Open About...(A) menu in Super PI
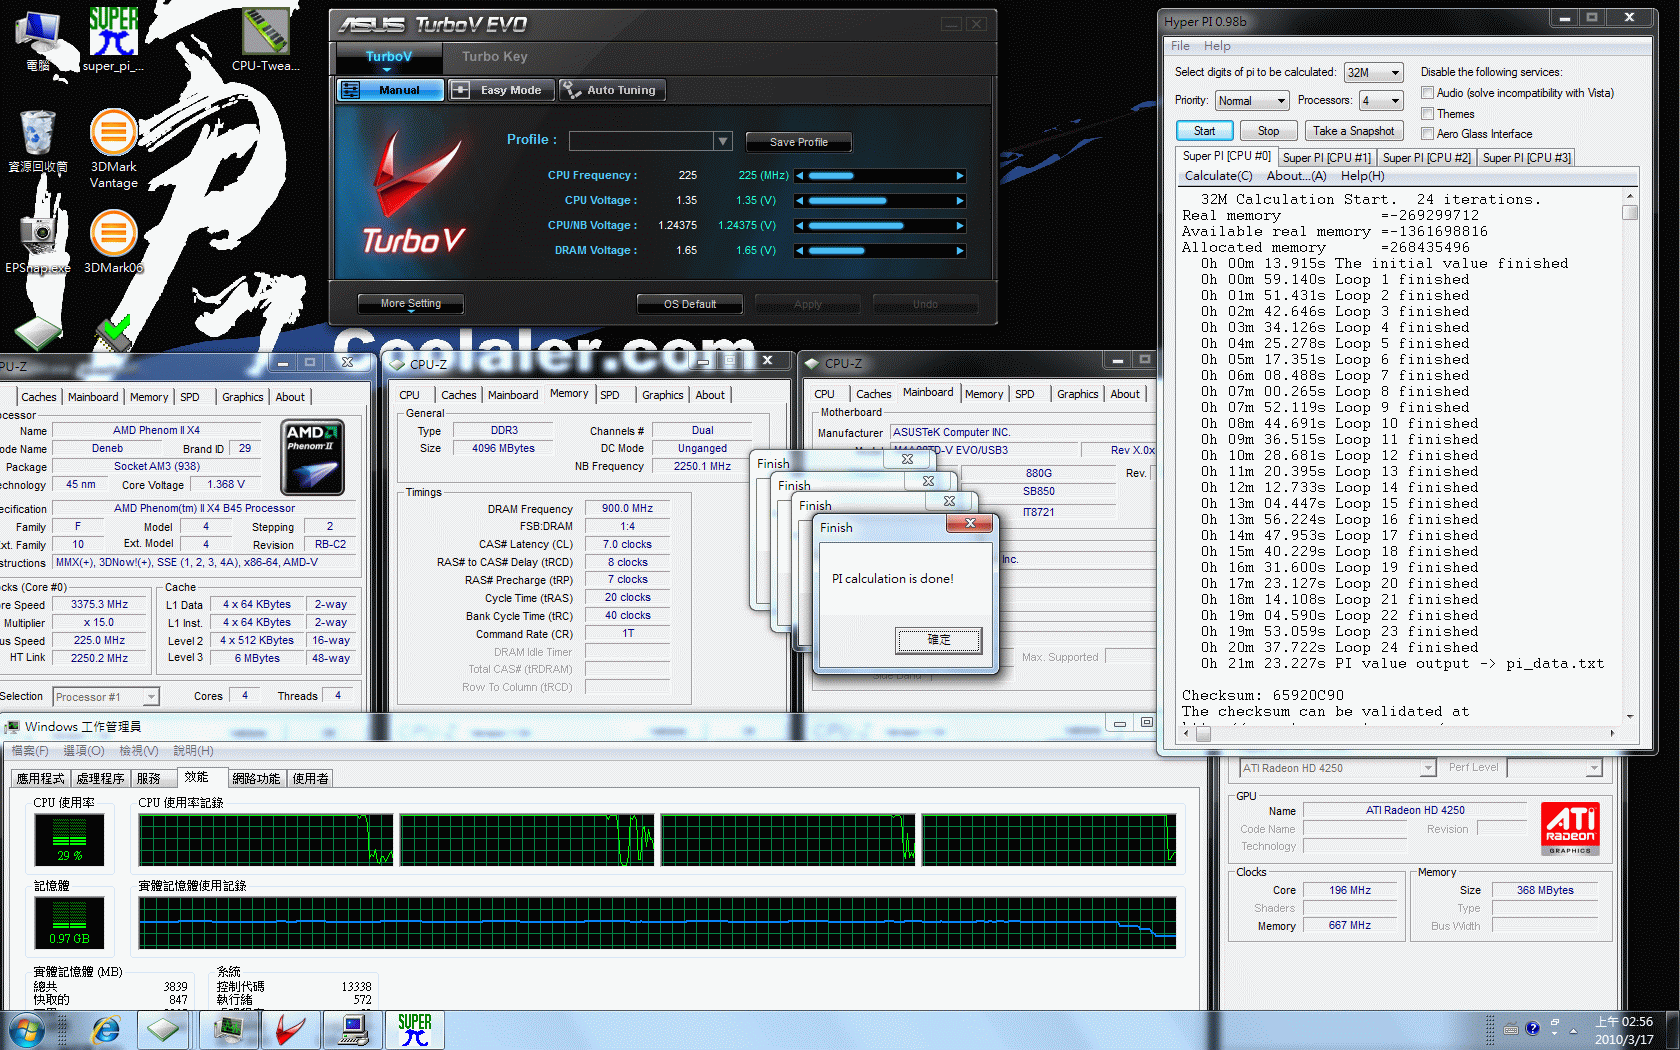1680x1050 pixels. click(1296, 176)
